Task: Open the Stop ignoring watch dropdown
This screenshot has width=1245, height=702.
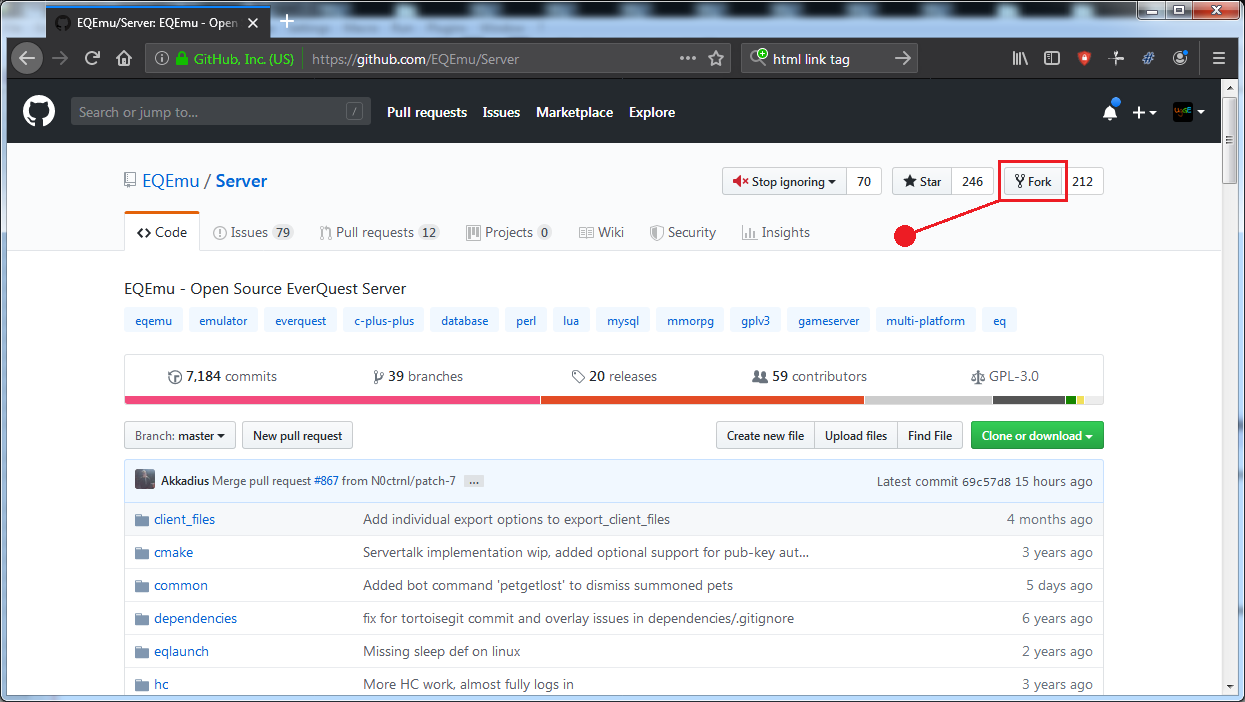Action: click(784, 182)
